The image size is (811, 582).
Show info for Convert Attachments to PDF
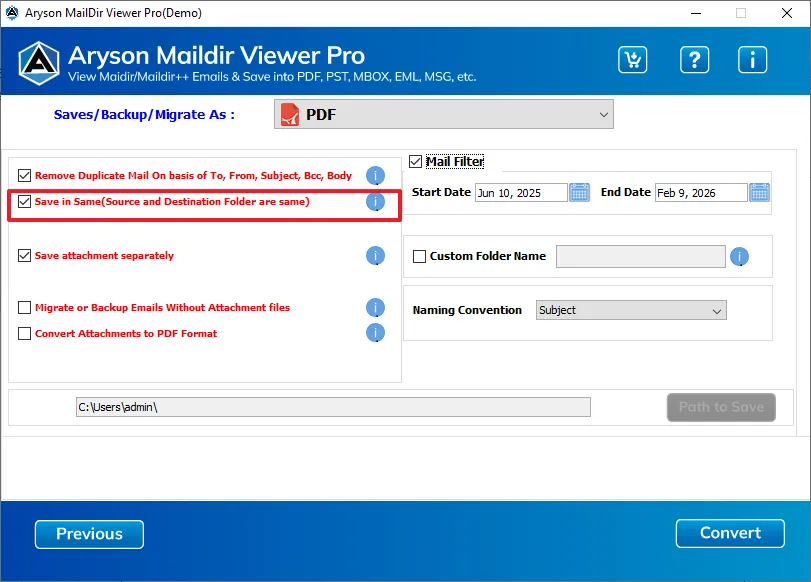[x=376, y=333]
